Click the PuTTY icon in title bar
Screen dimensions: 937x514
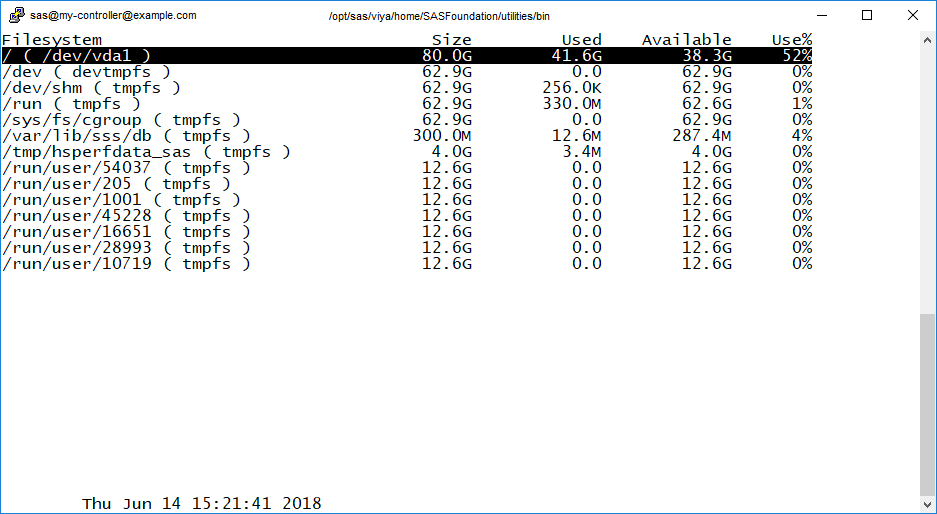click(x=17, y=15)
